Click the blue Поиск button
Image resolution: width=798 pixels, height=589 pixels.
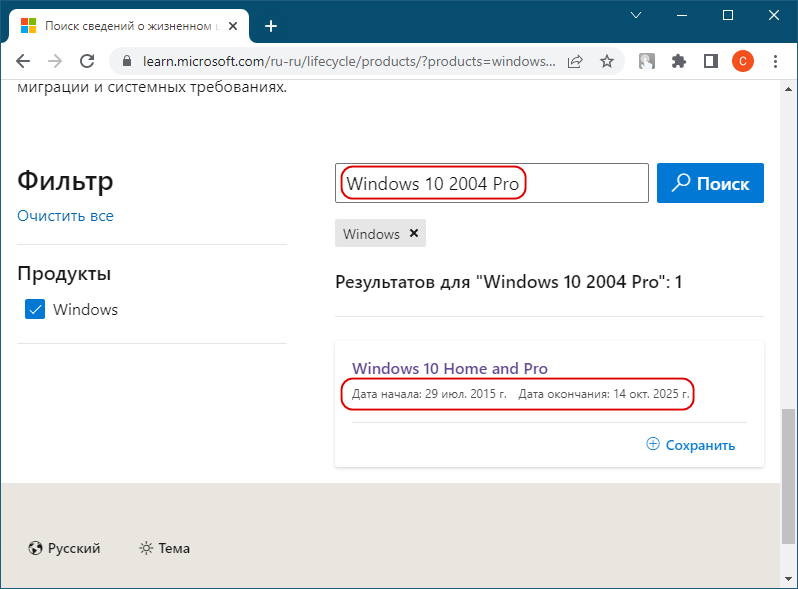(x=710, y=183)
